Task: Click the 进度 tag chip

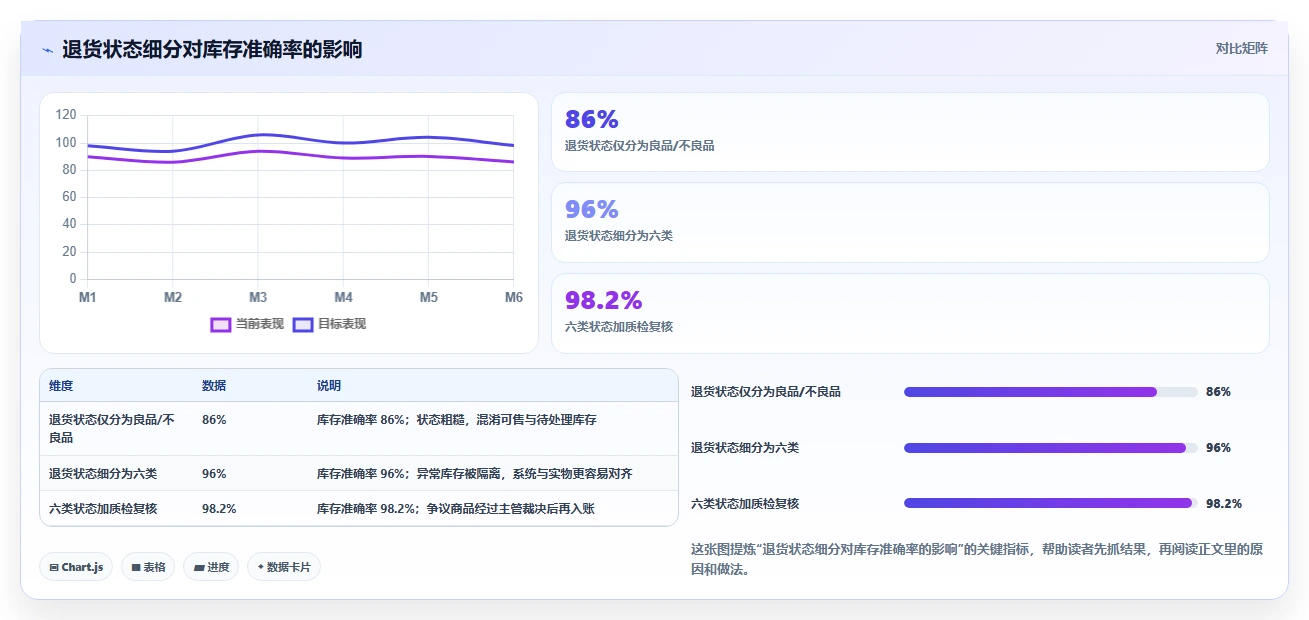Action: tap(211, 567)
